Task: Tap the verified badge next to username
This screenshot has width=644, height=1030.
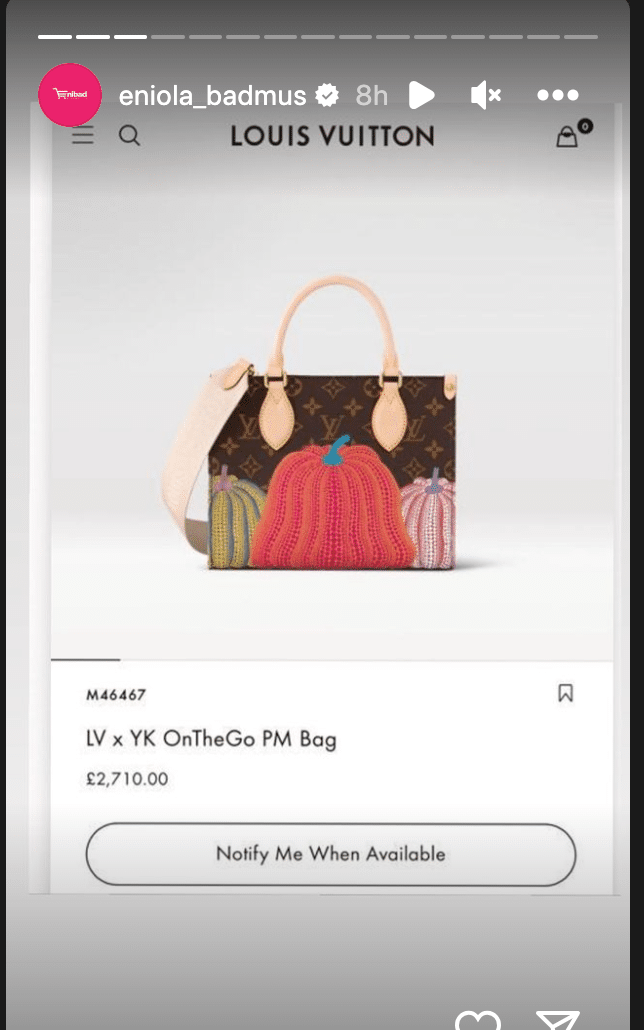Action: click(x=327, y=96)
